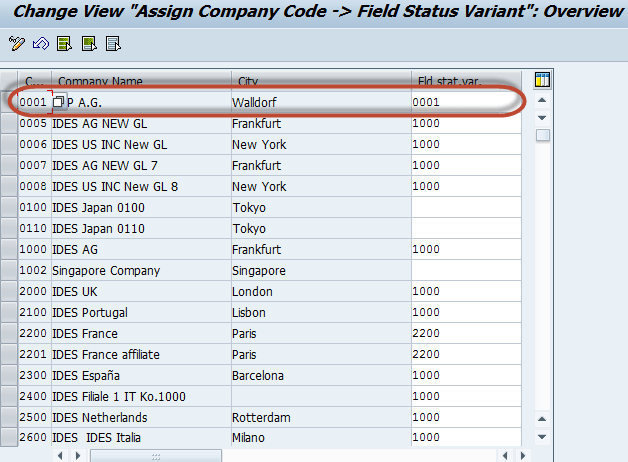Click the scroll-down arrow at the table bottom right
The width and height of the screenshot is (628, 462).
tap(543, 437)
